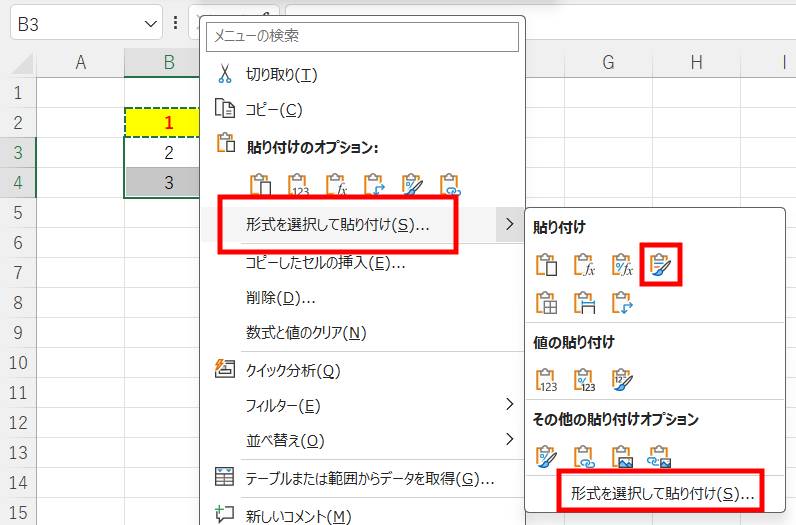796x525 pixels.
Task: Click the Paste Link icon under 貼り付けのオプション
Action: [450, 184]
